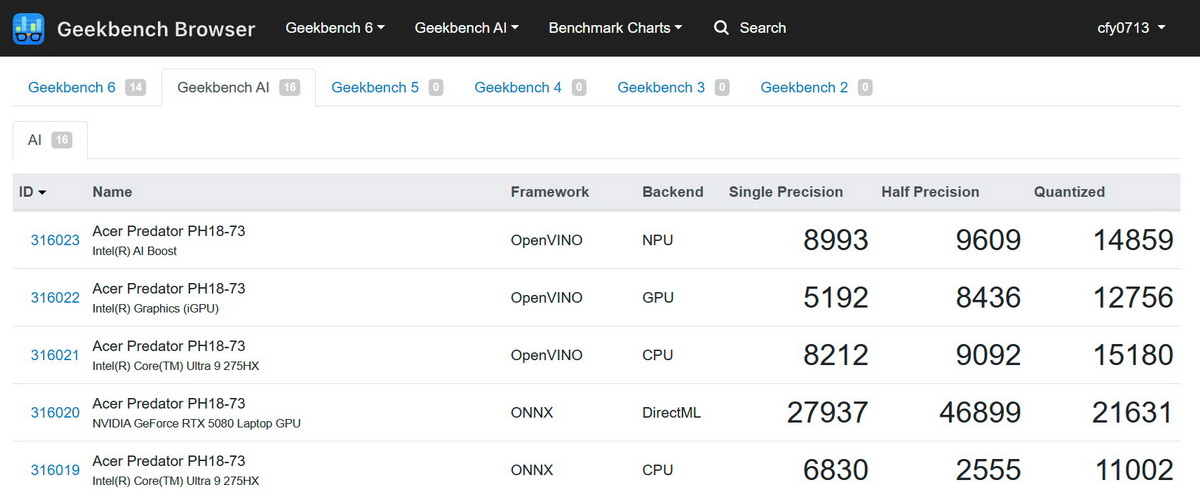Expand the Geekbench AI navbar menu

(466, 28)
